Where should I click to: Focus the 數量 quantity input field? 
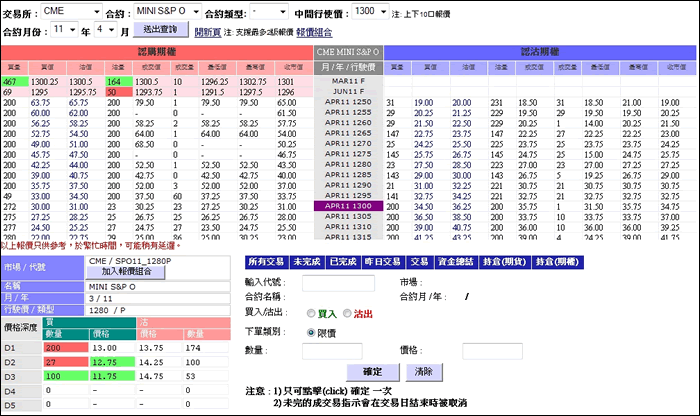[332, 351]
